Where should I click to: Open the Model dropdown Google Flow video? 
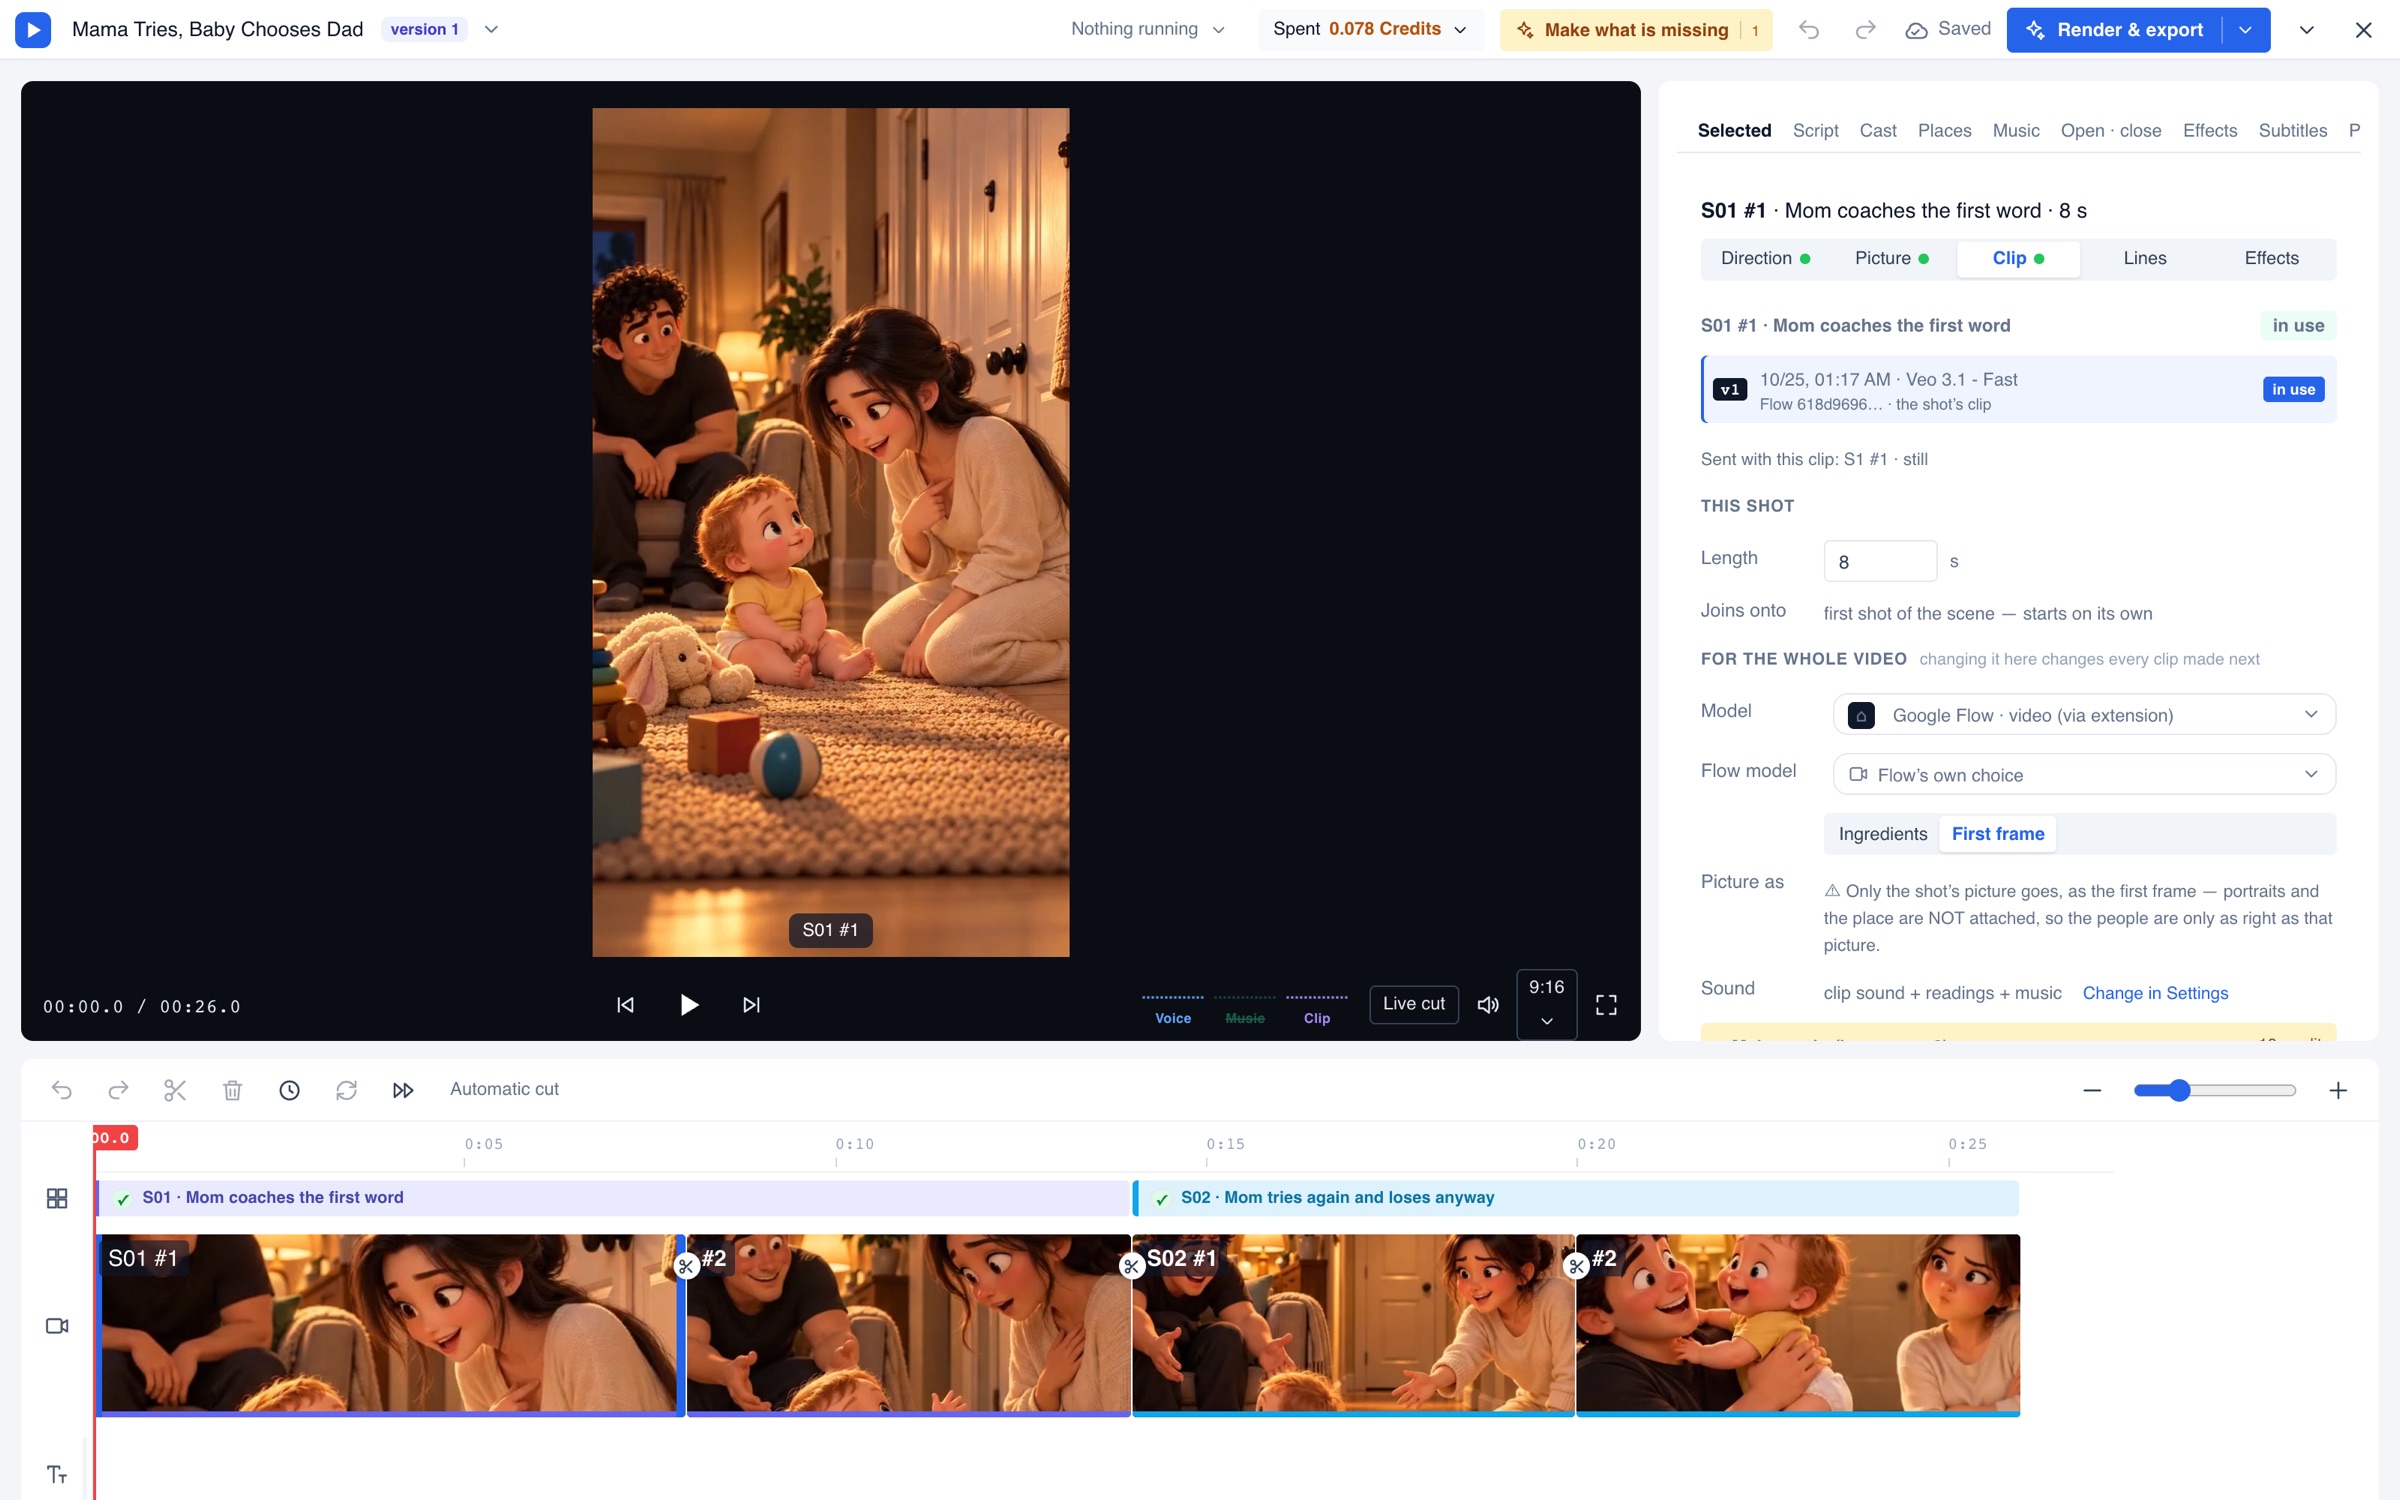pos(2084,715)
